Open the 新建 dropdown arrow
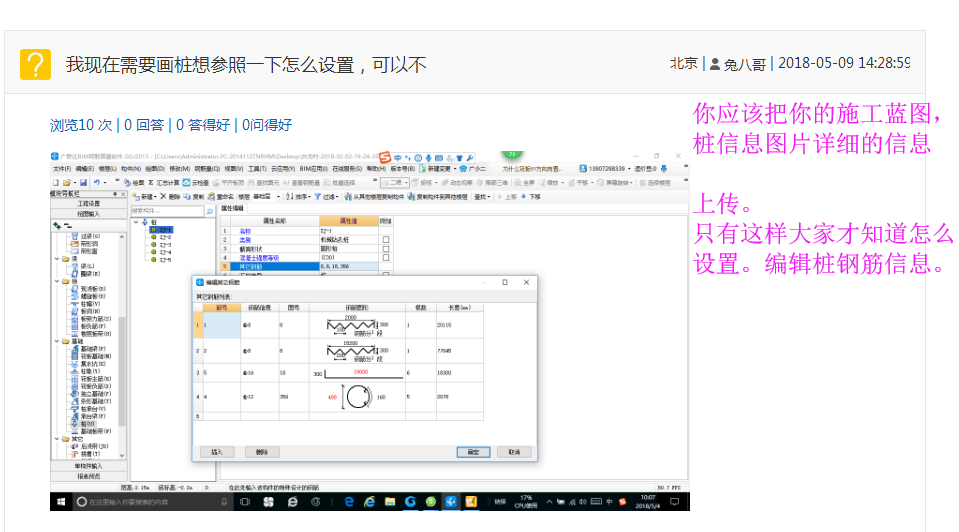This screenshot has height=532, width=959. (x=155, y=197)
